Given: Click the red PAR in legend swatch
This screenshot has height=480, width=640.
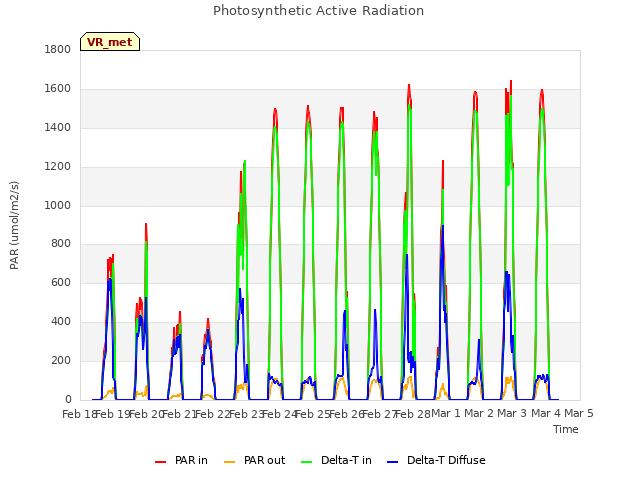Looking at the screenshot, I should coord(160,462).
